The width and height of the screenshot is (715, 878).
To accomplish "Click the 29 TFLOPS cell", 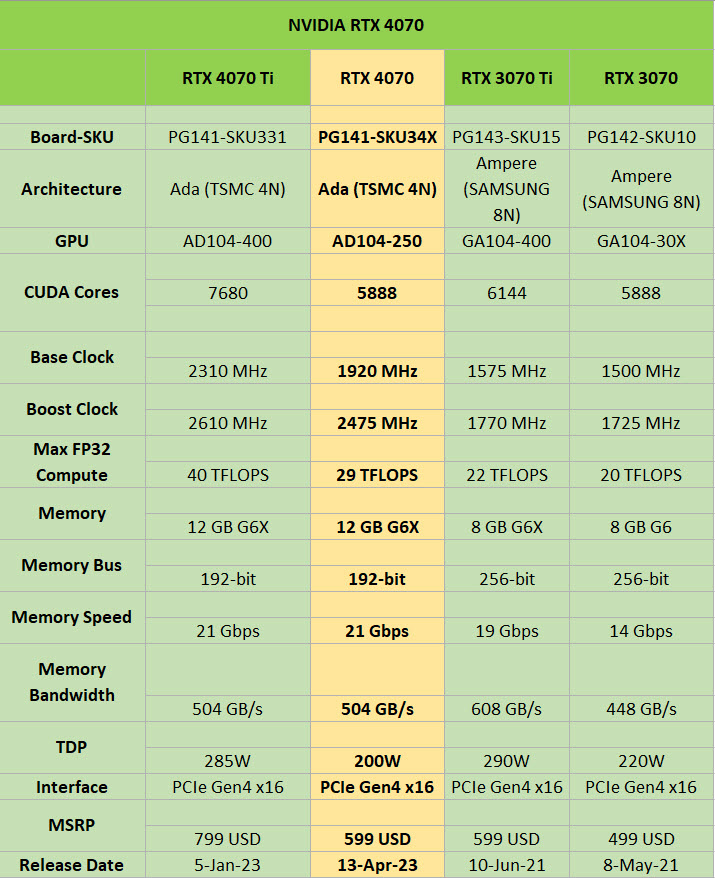I will [377, 475].
